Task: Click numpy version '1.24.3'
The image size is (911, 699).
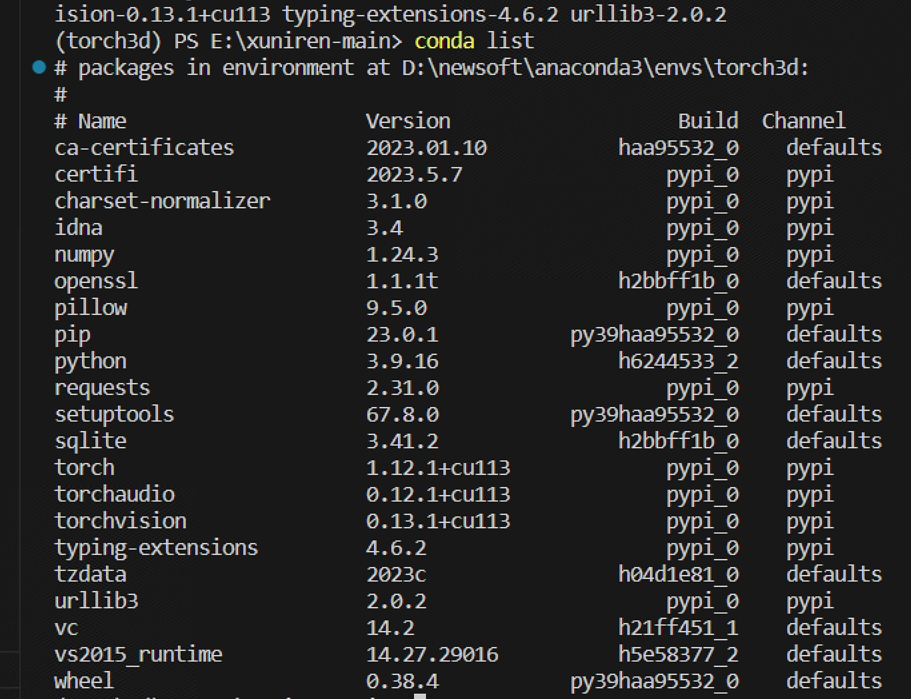Action: (402, 254)
